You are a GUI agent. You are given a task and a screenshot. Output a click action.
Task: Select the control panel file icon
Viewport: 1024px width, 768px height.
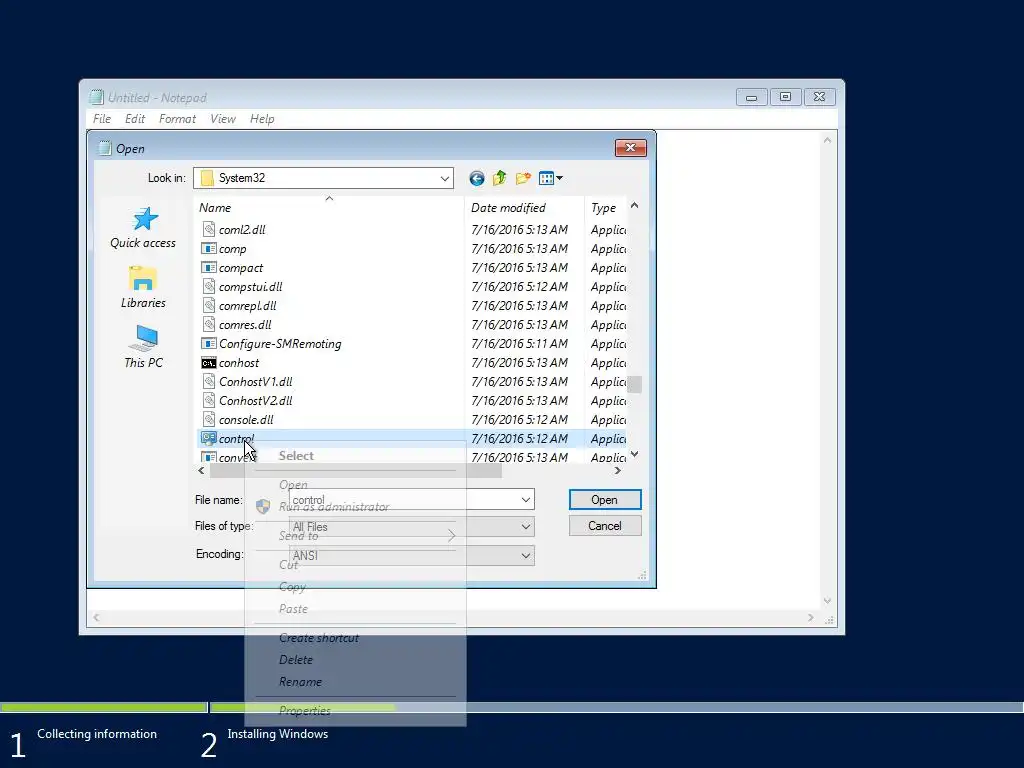tap(208, 438)
